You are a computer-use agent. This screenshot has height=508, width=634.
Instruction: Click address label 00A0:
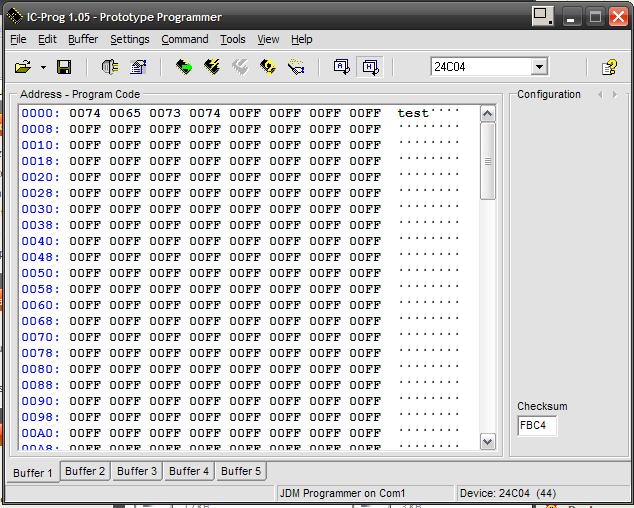click(40, 433)
